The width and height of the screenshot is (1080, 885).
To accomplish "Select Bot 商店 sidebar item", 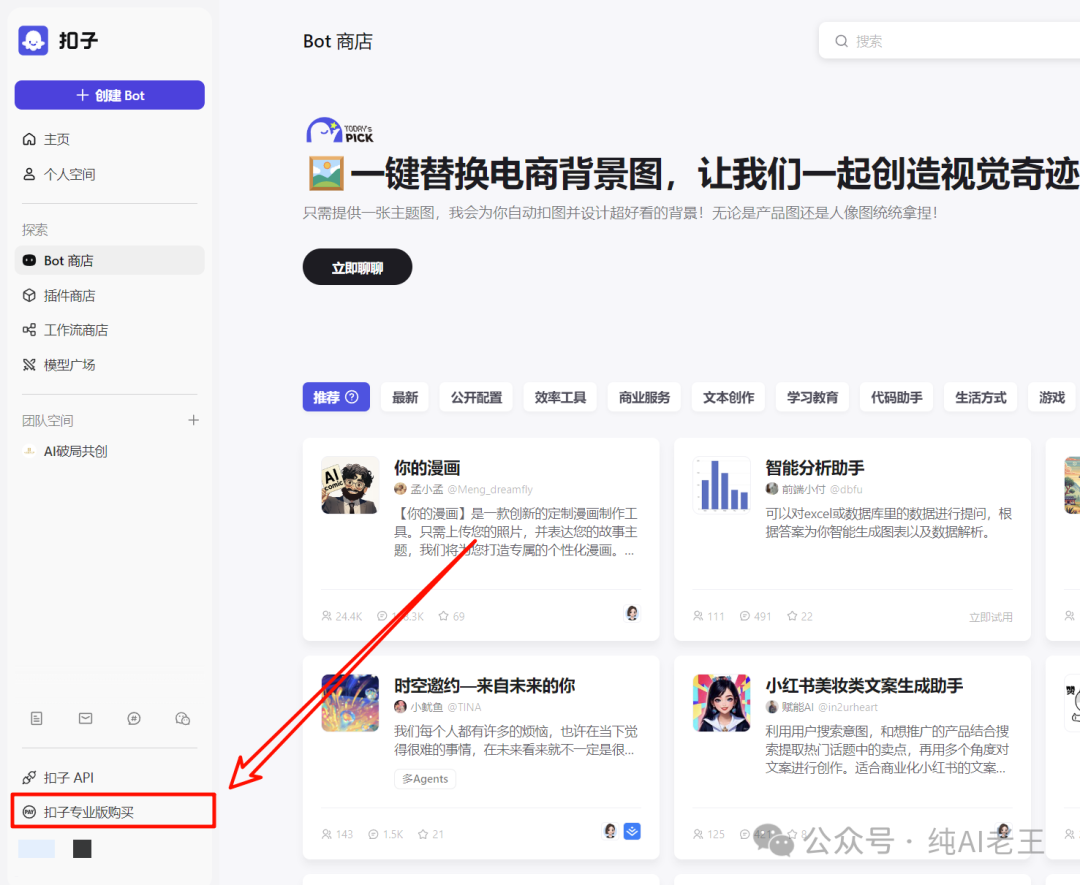I will [110, 260].
